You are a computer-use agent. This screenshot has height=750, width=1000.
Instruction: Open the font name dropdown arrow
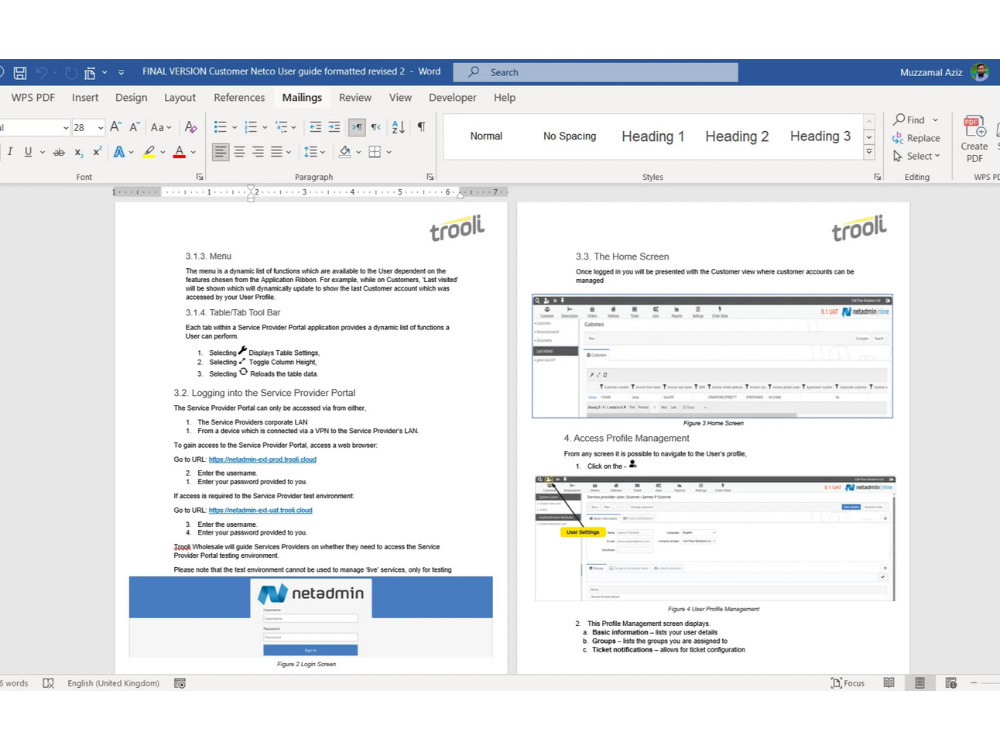point(66,128)
